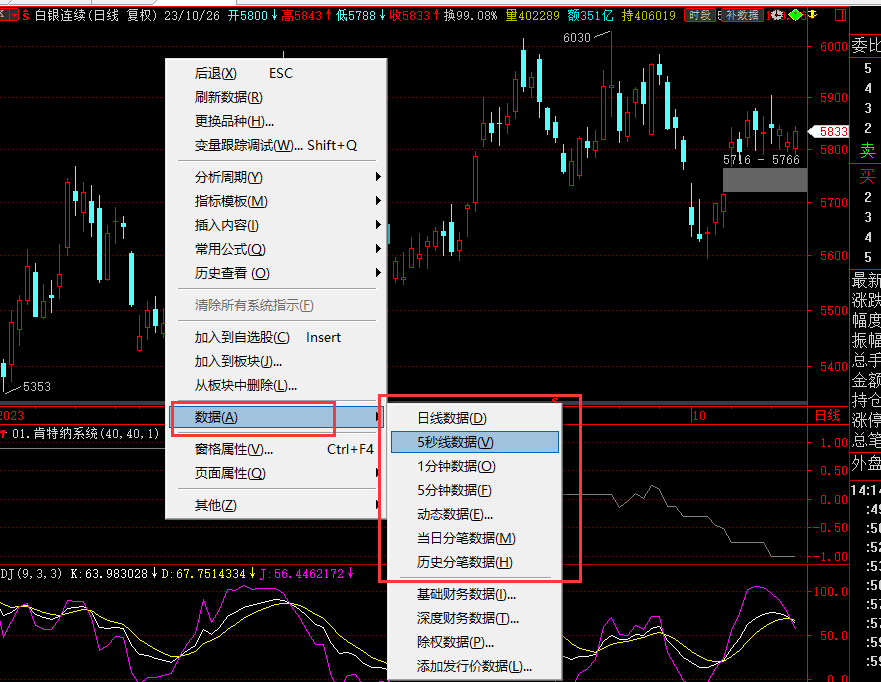
Task: Click the 买 label in the order panel
Action: [x=867, y=176]
